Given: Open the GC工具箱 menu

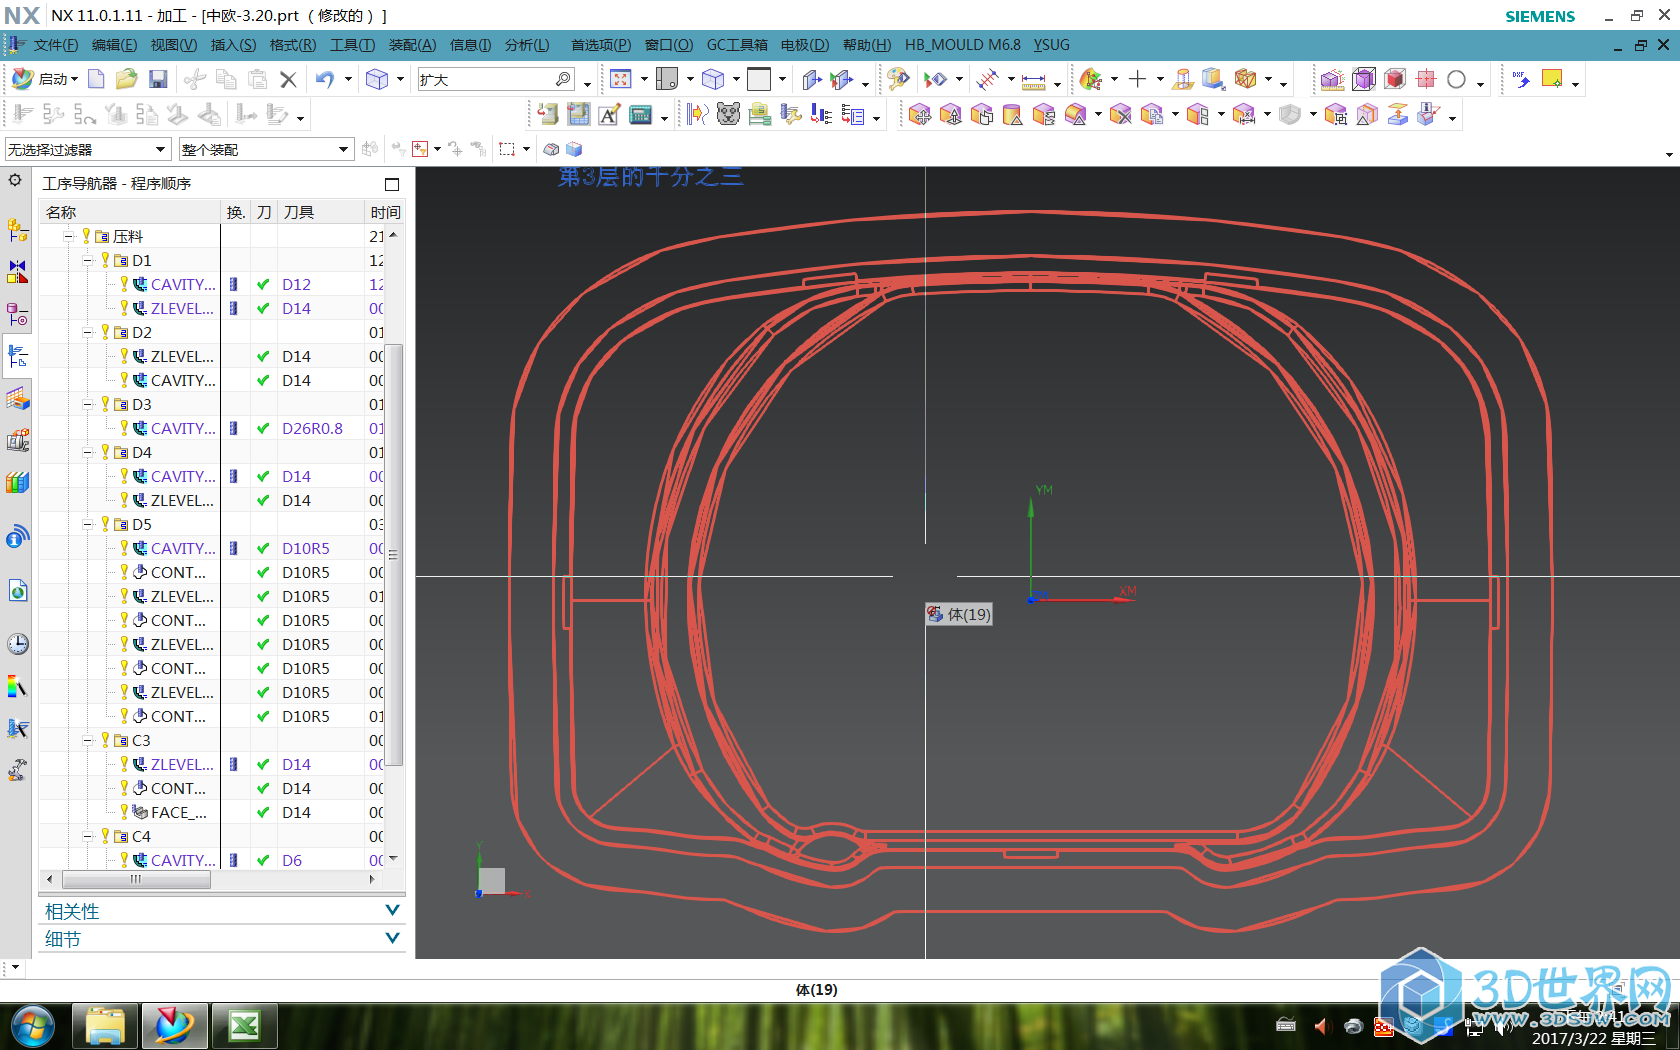Looking at the screenshot, I should pos(737,45).
